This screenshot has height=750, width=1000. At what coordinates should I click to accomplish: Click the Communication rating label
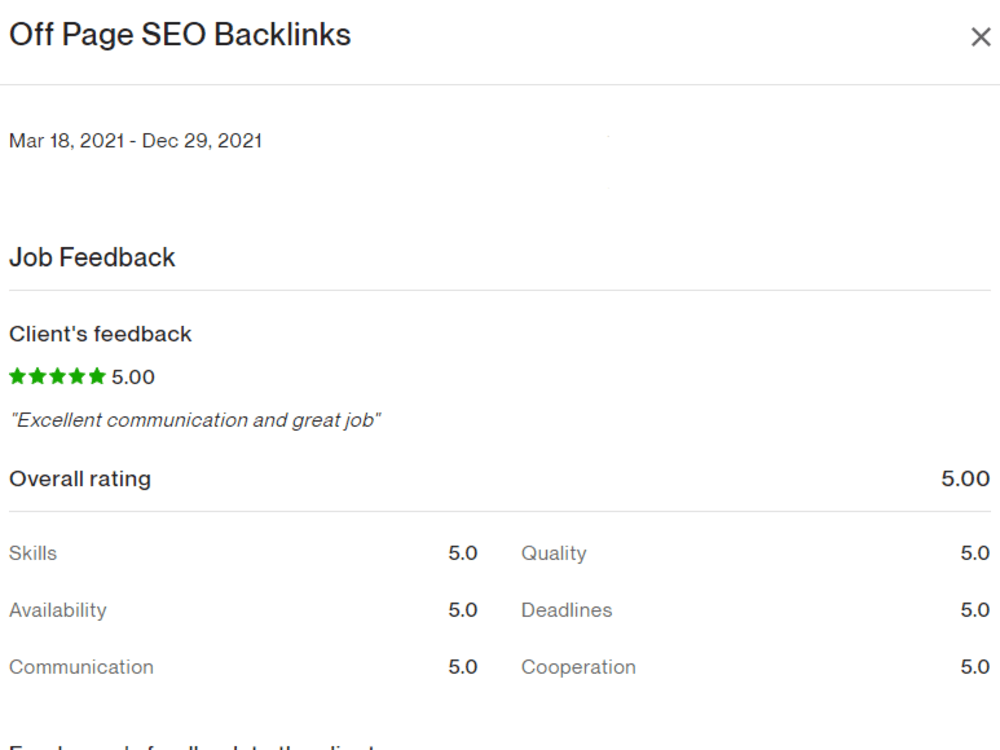[81, 667]
